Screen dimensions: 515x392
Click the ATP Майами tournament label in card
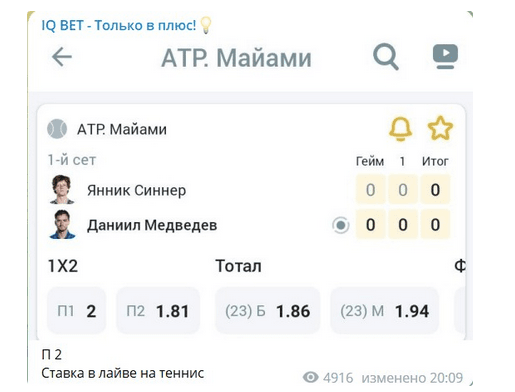[122, 129]
